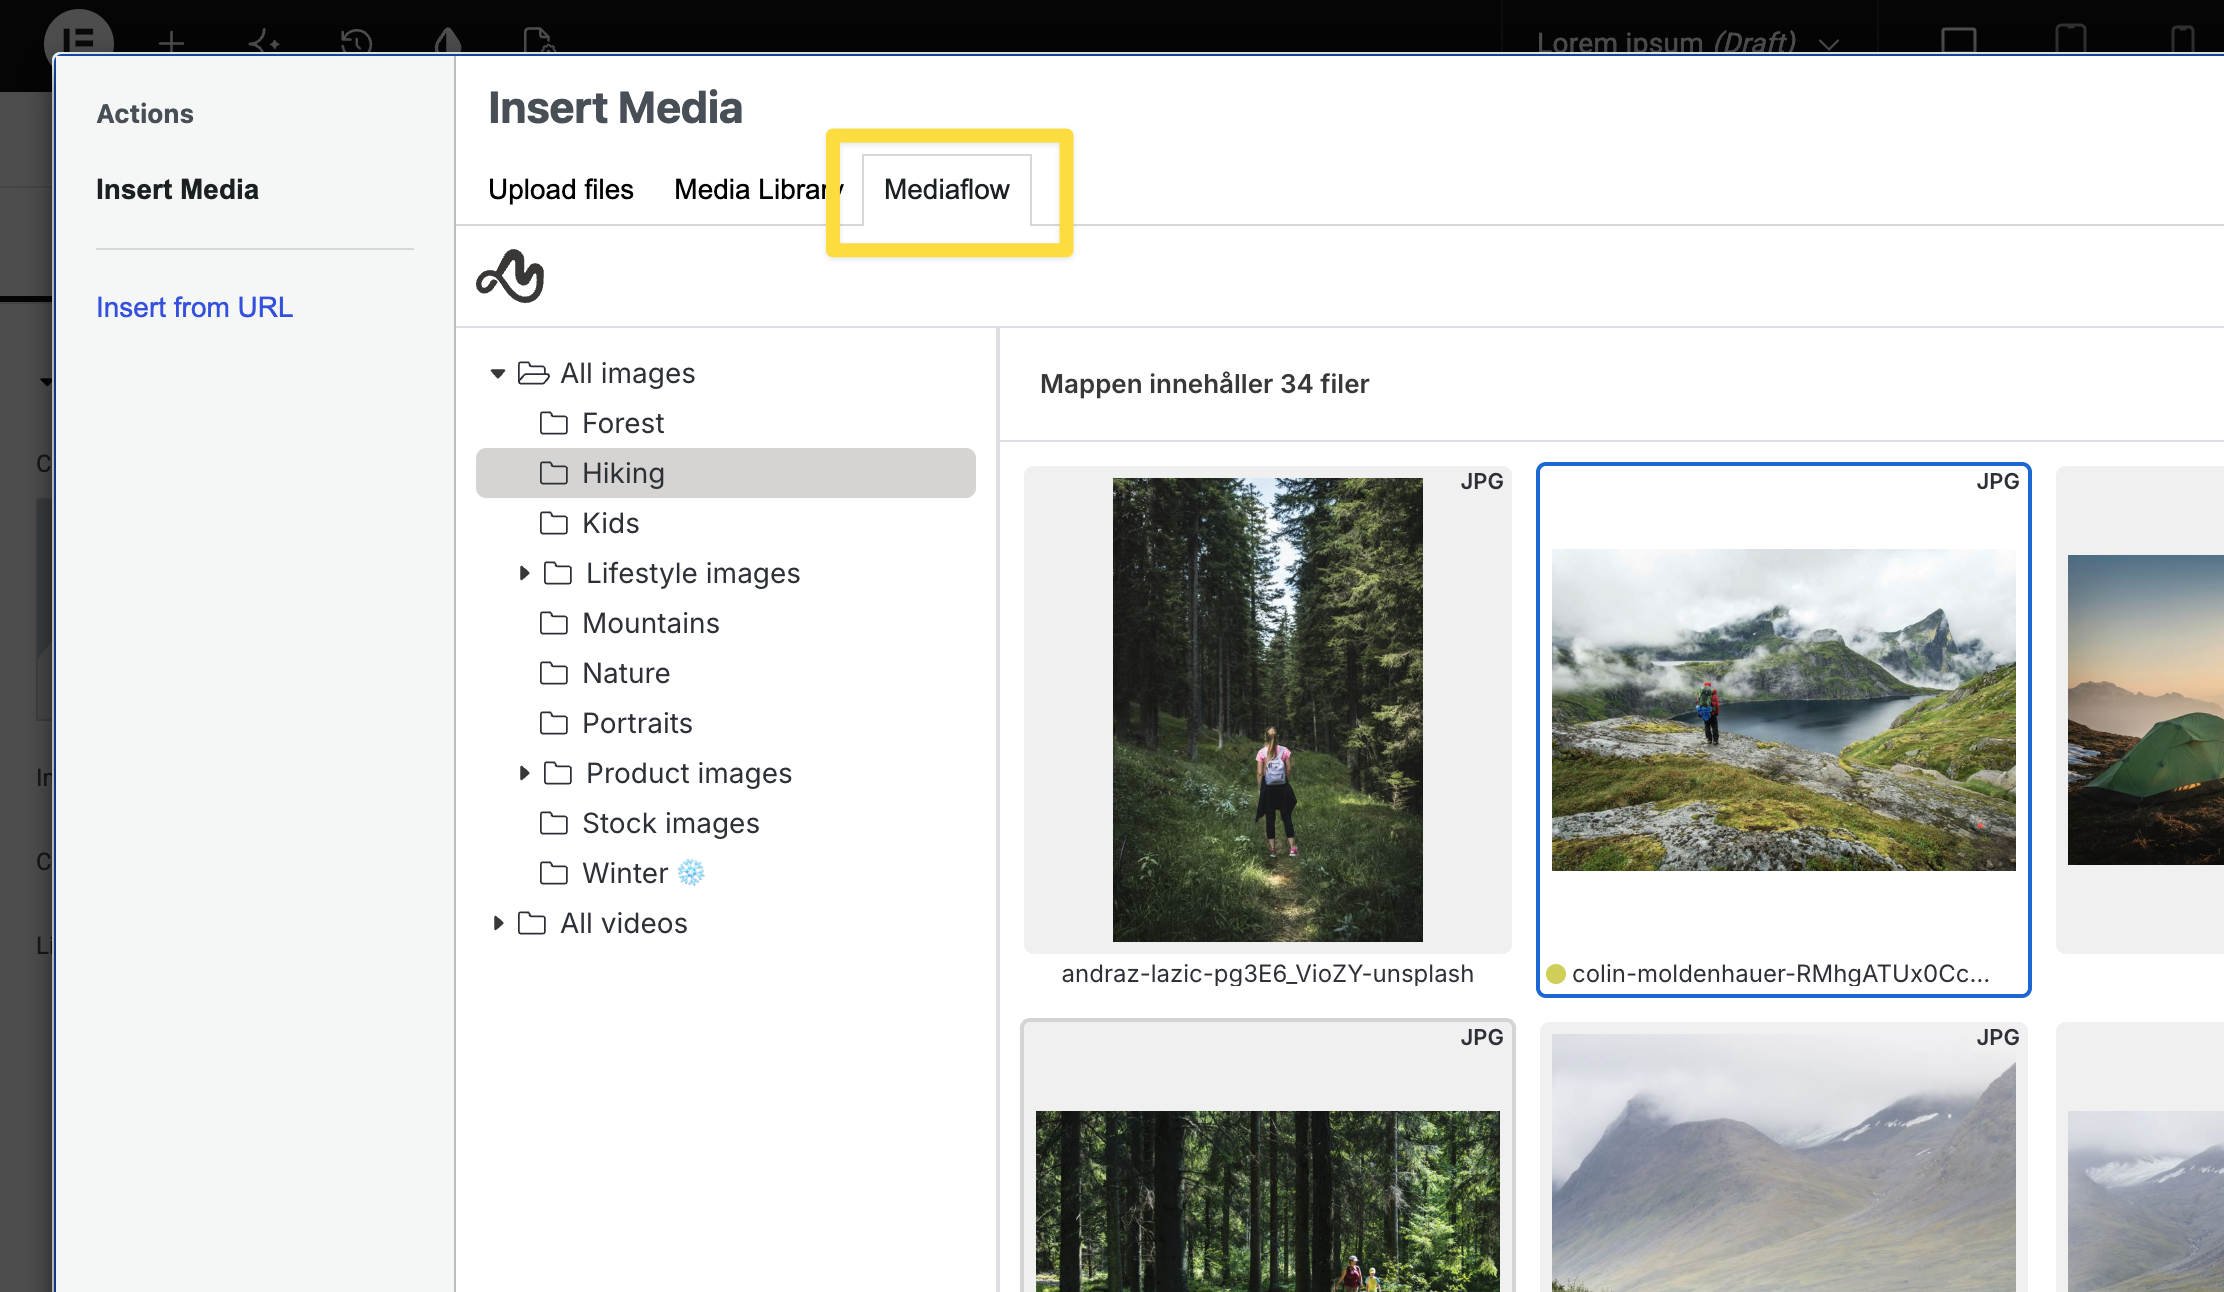This screenshot has height=1292, width=2224.
Task: Select the dark pine forest thumbnail in second row
Action: (1268, 1200)
